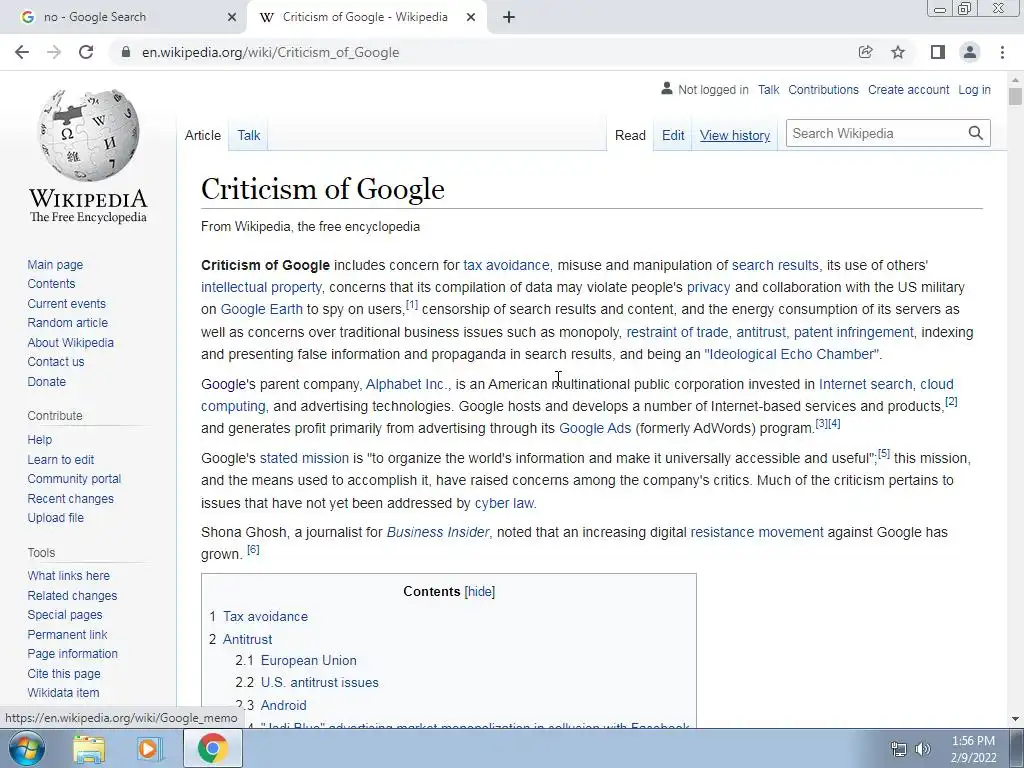The width and height of the screenshot is (1024, 768).
Task: Open the View history tab
Action: point(735,136)
